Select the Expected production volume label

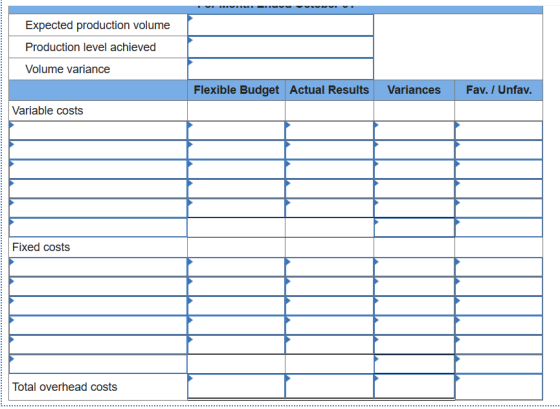[x=98, y=25]
